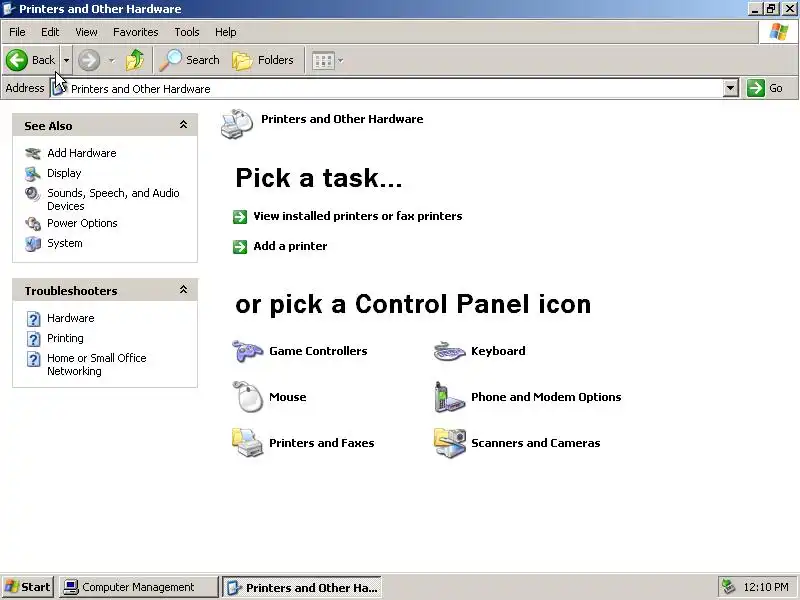The width and height of the screenshot is (800, 600).
Task: Open the Favorites menu
Action: [136, 32]
